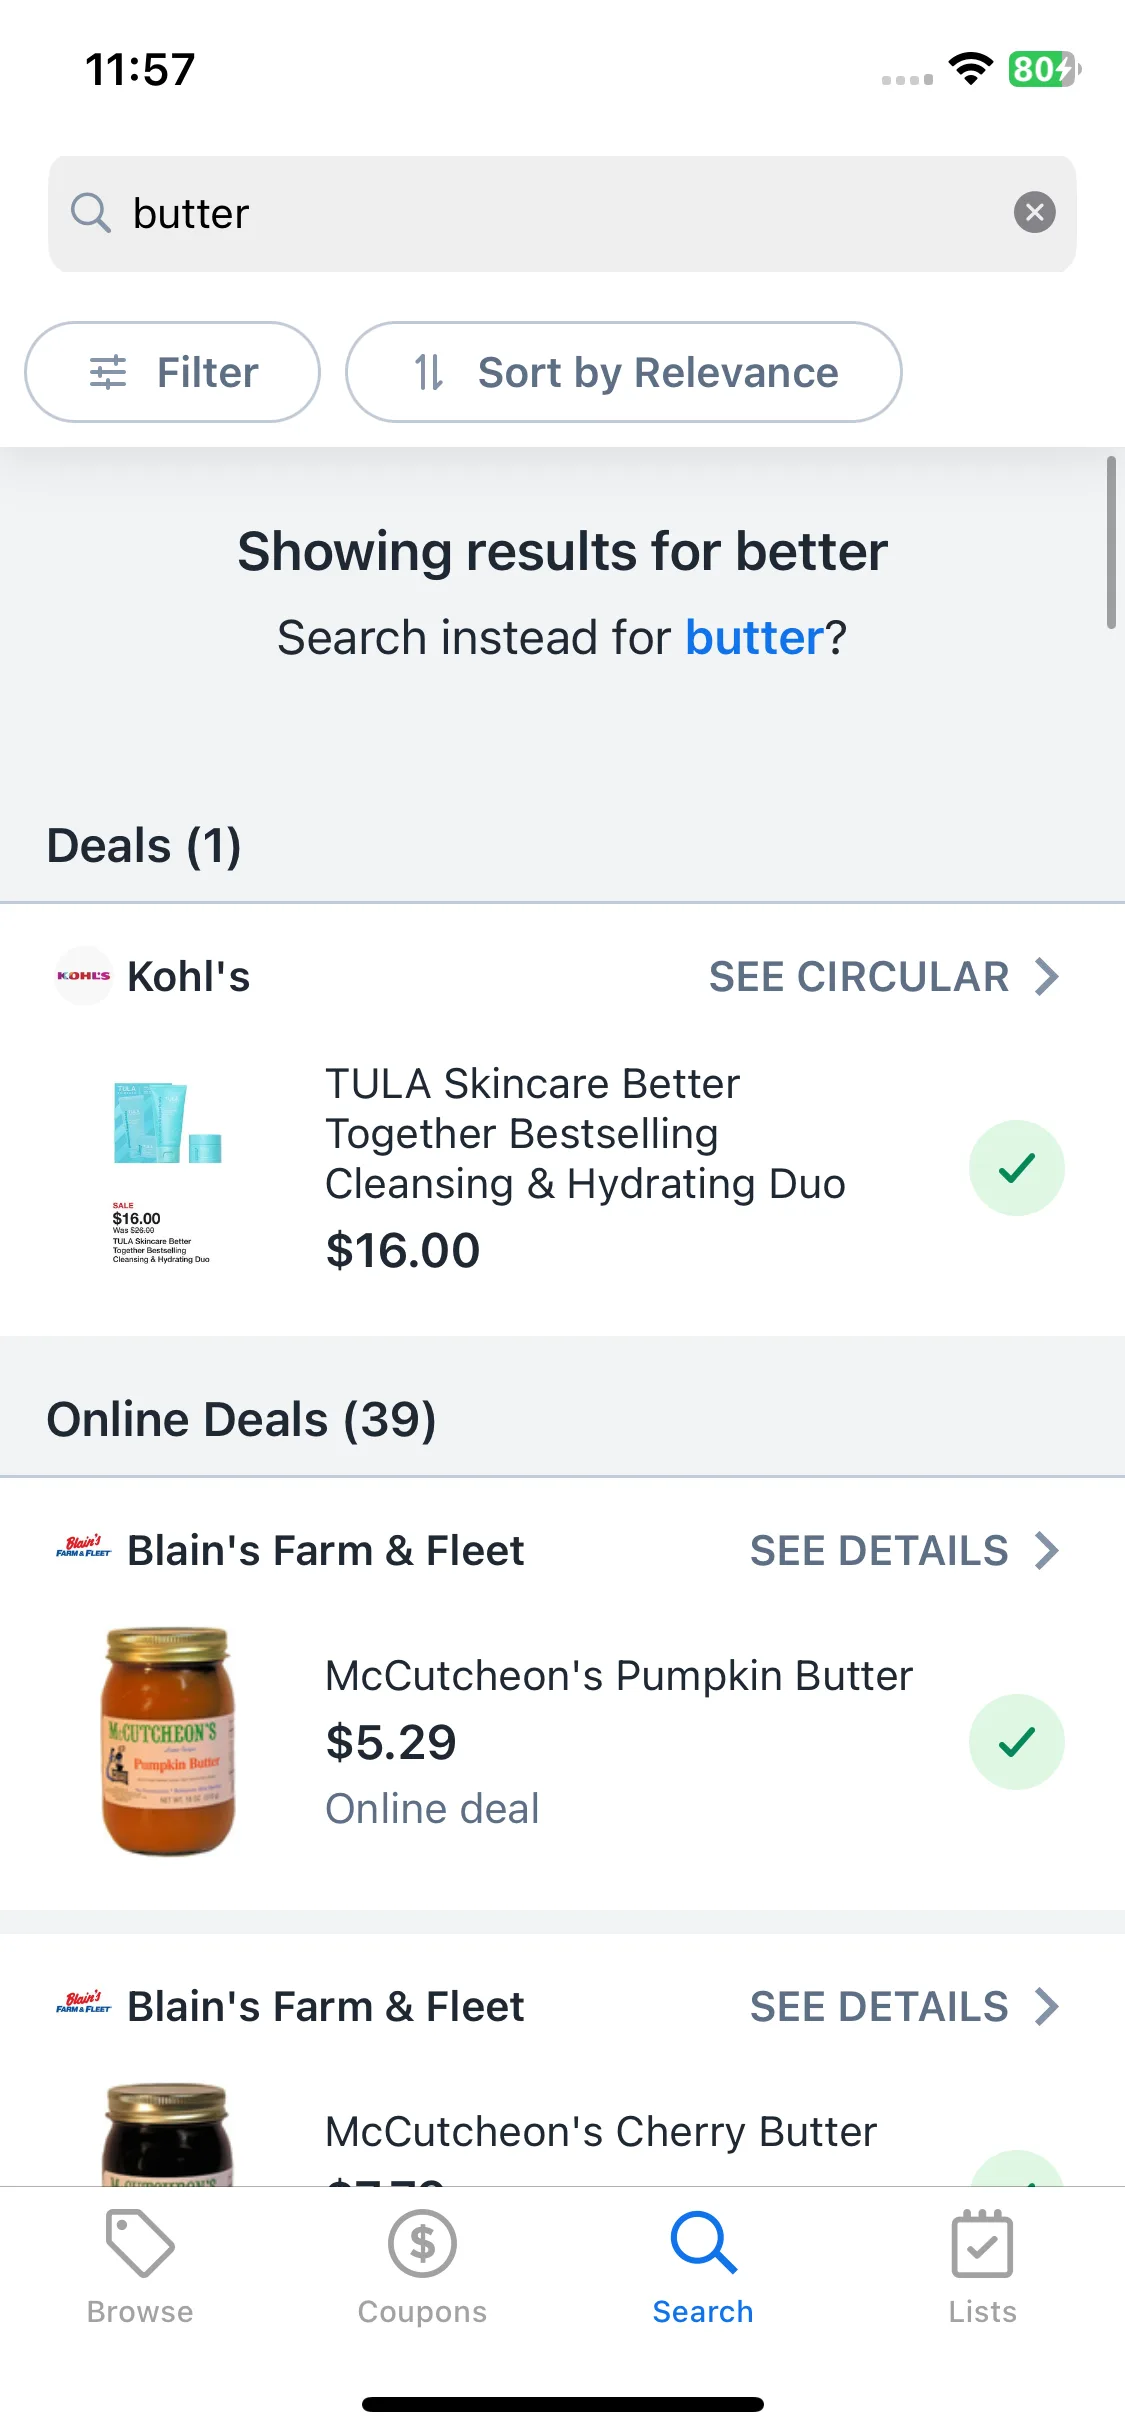Viewport: 1125px width, 2436px height.
Task: Open the Filter options button
Action: pyautogui.click(x=172, y=372)
